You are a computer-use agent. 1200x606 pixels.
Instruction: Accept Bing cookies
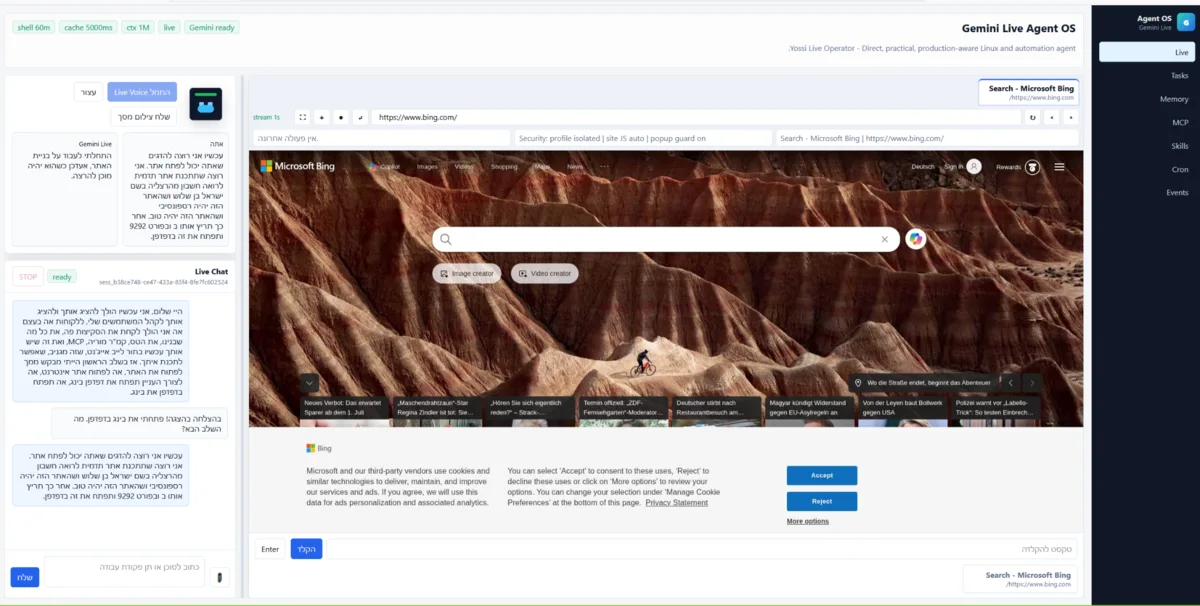pyautogui.click(x=822, y=476)
